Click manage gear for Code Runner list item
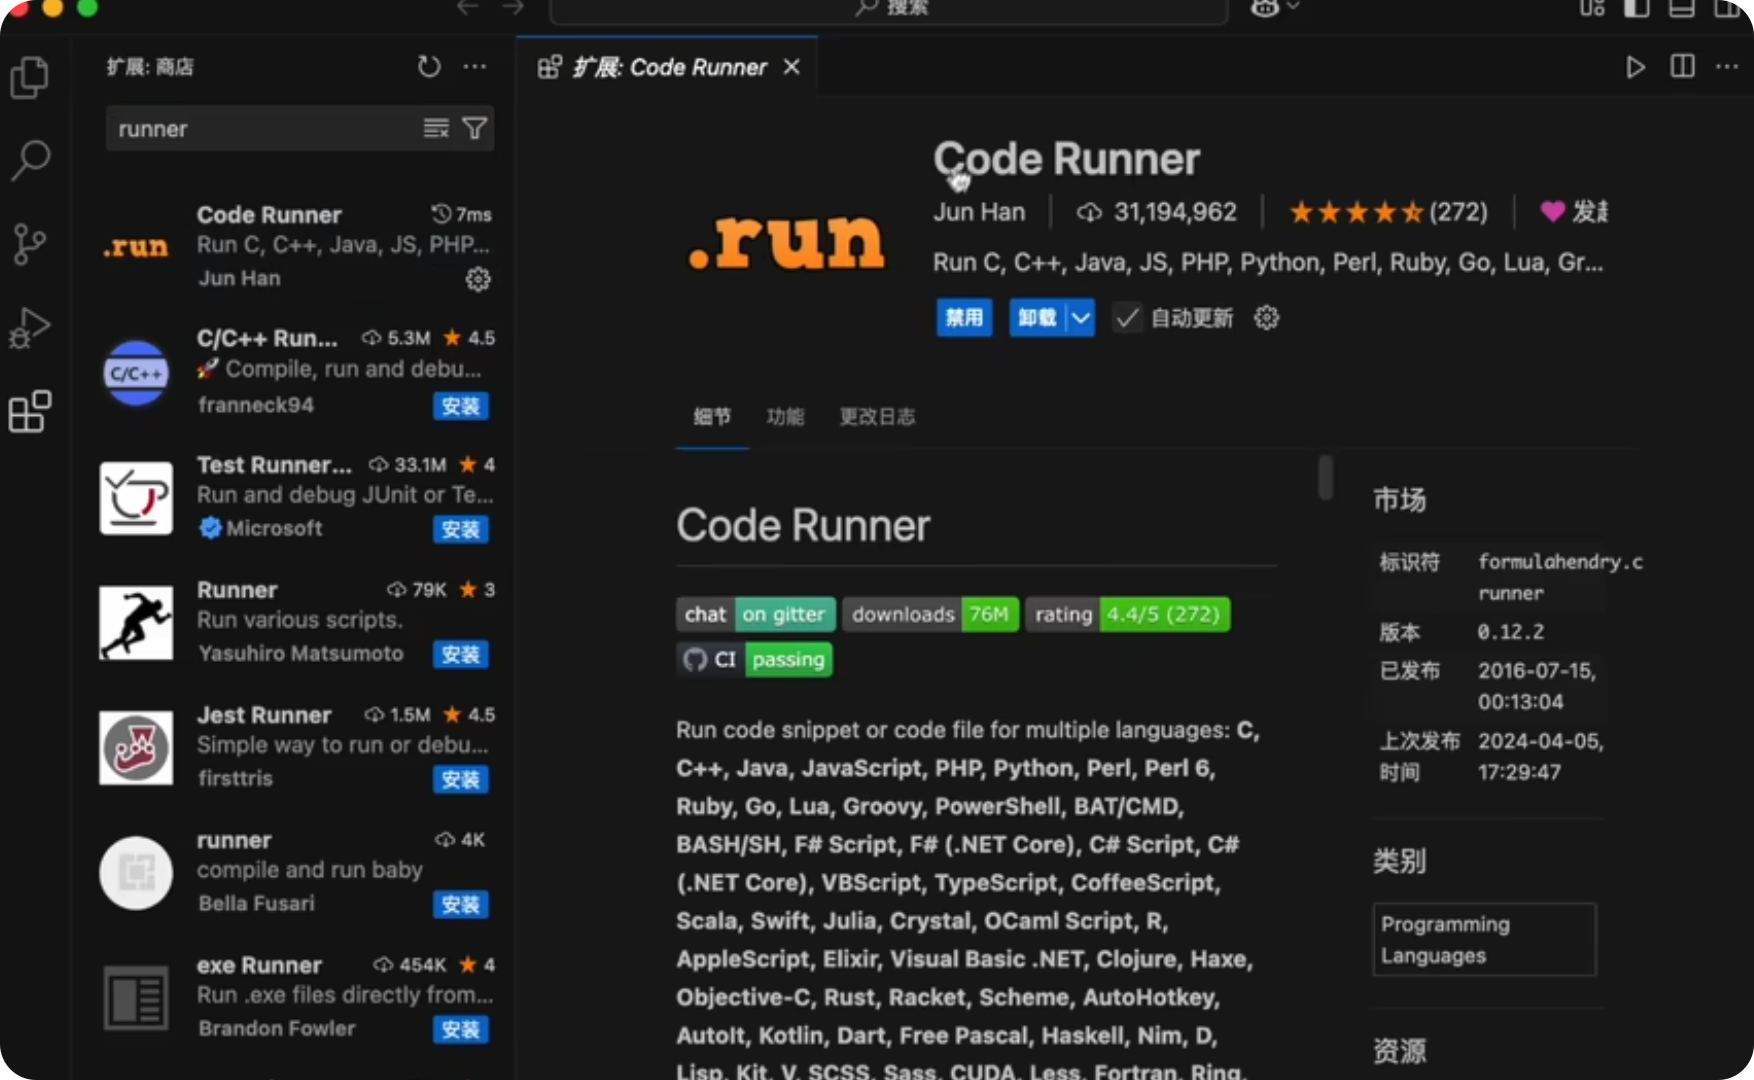 pyautogui.click(x=478, y=279)
